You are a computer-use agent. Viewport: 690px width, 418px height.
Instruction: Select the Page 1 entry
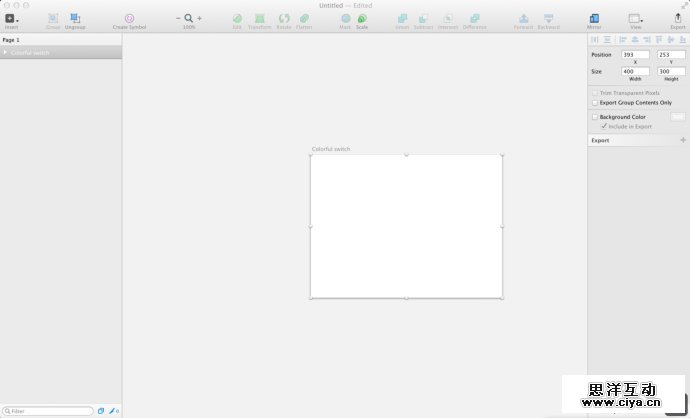tap(12, 39)
